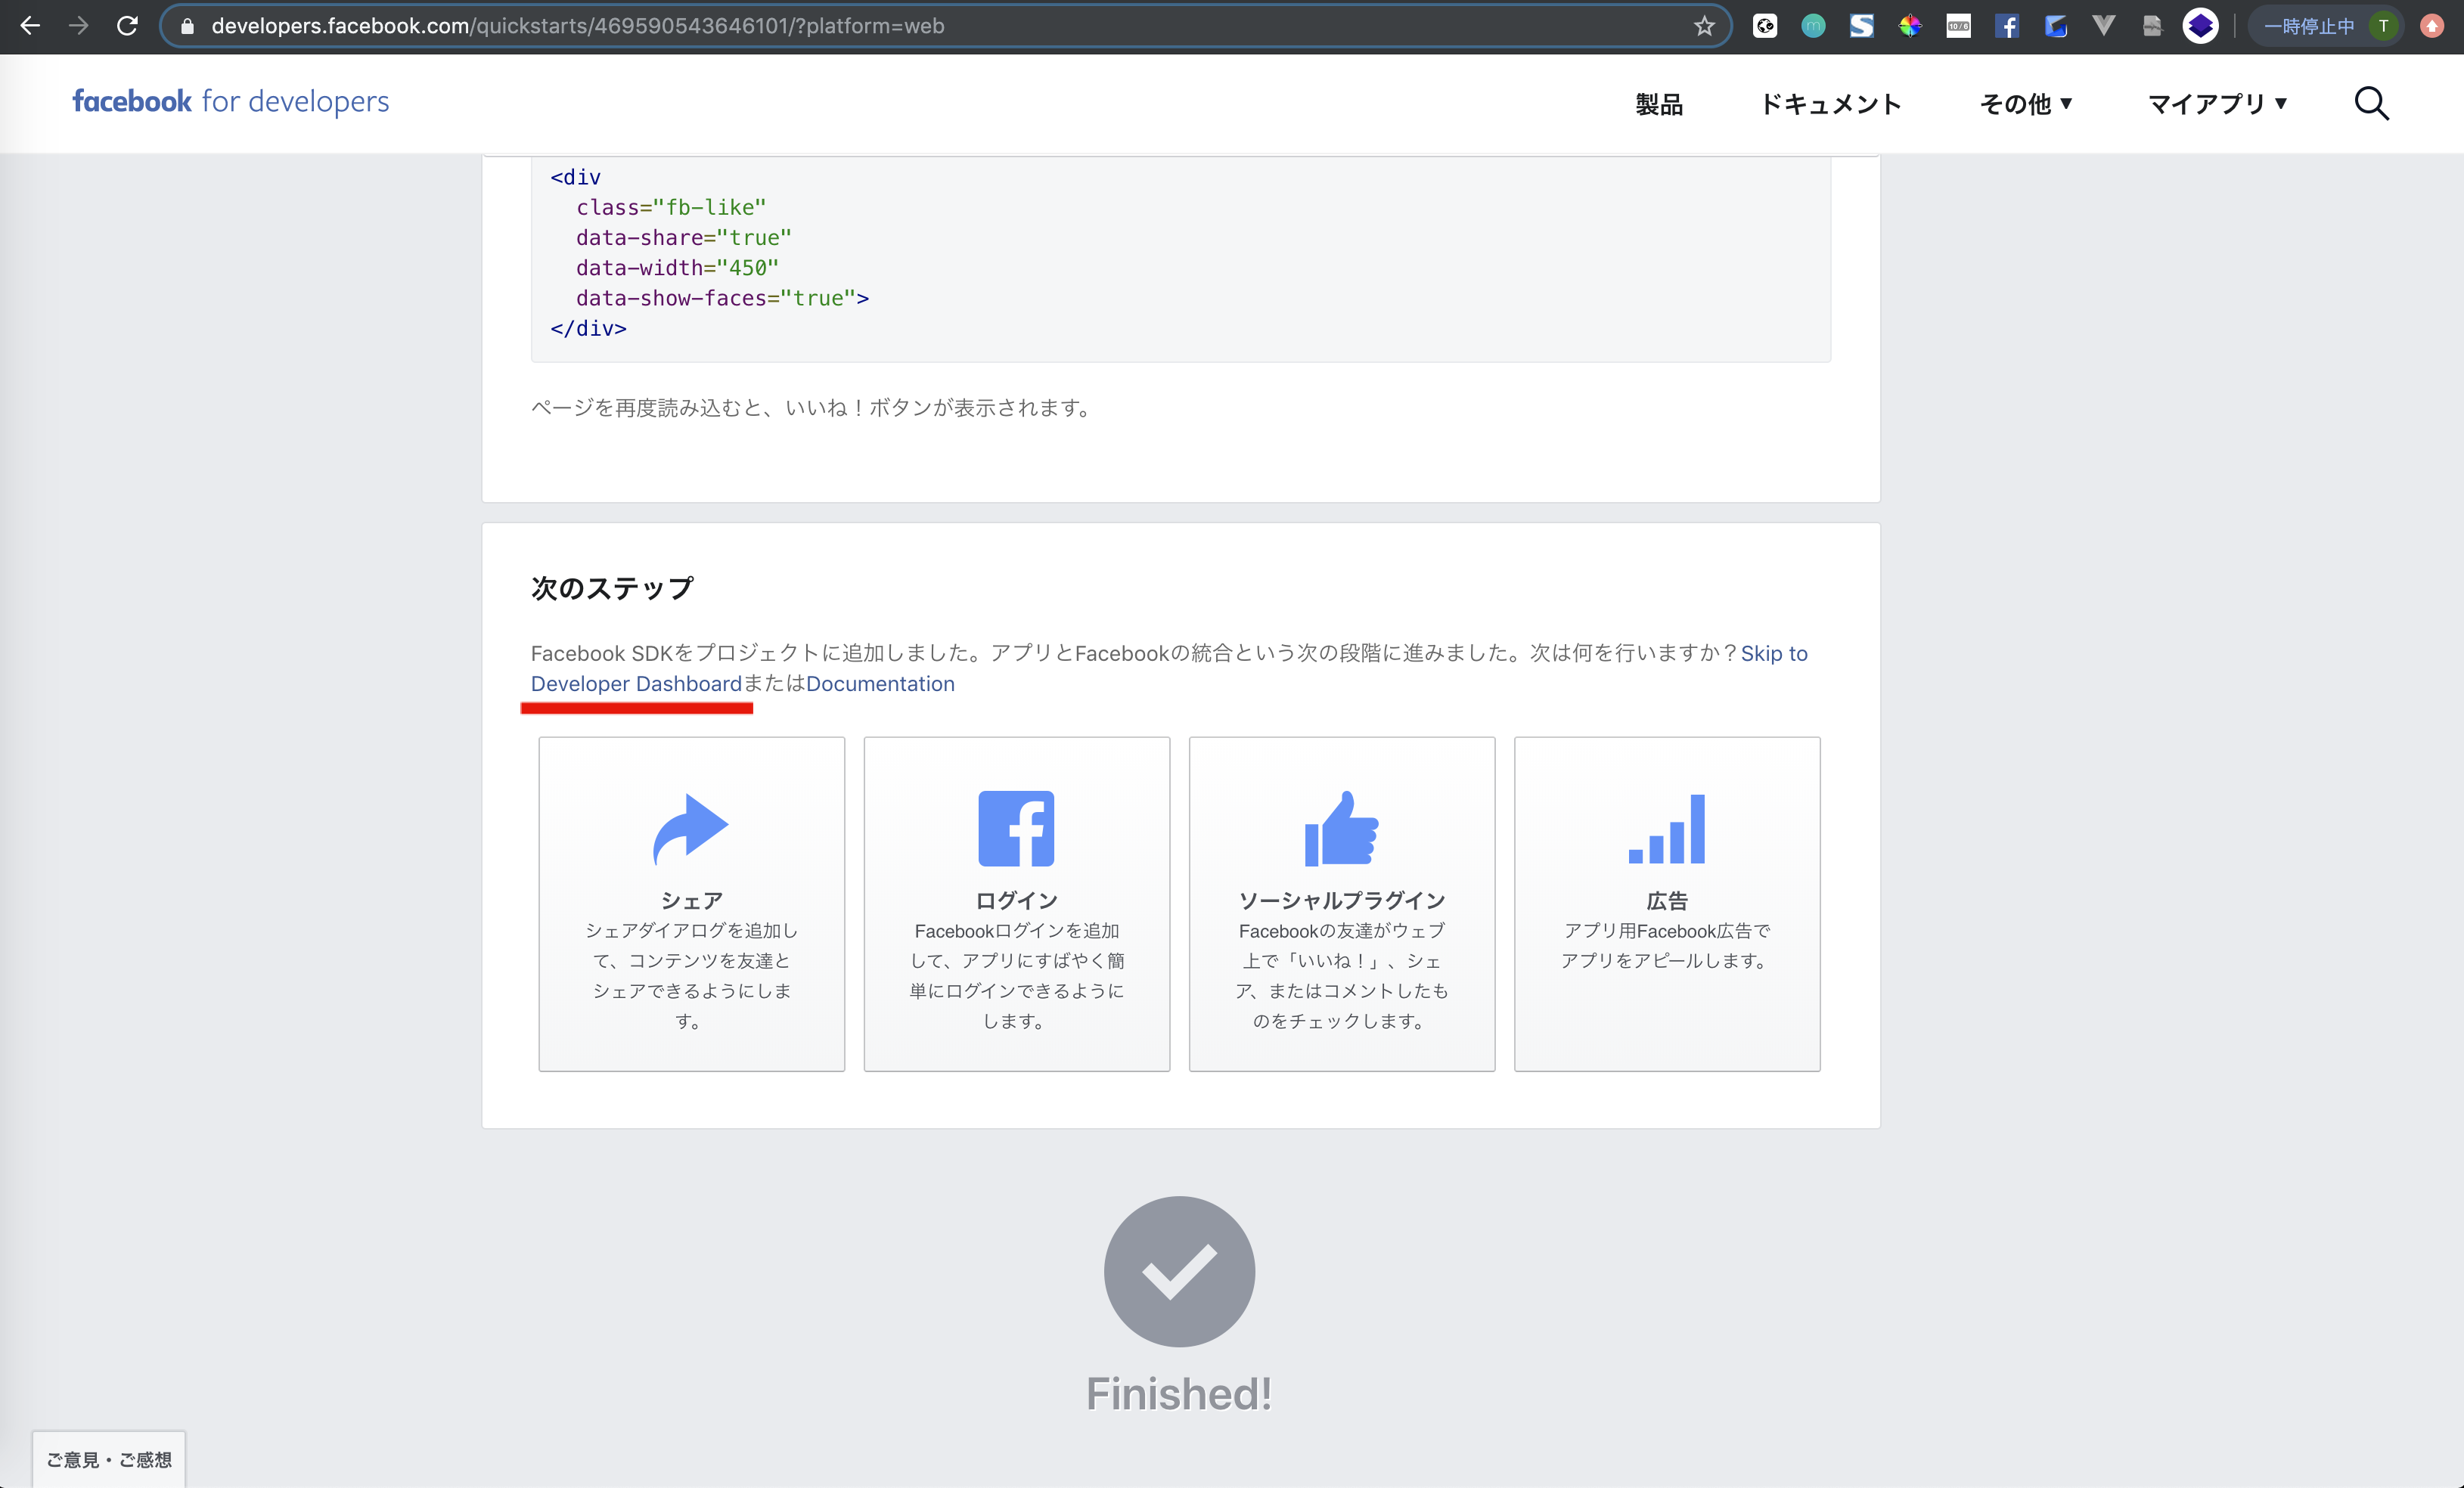Click the data-share="true" code line

683,237
